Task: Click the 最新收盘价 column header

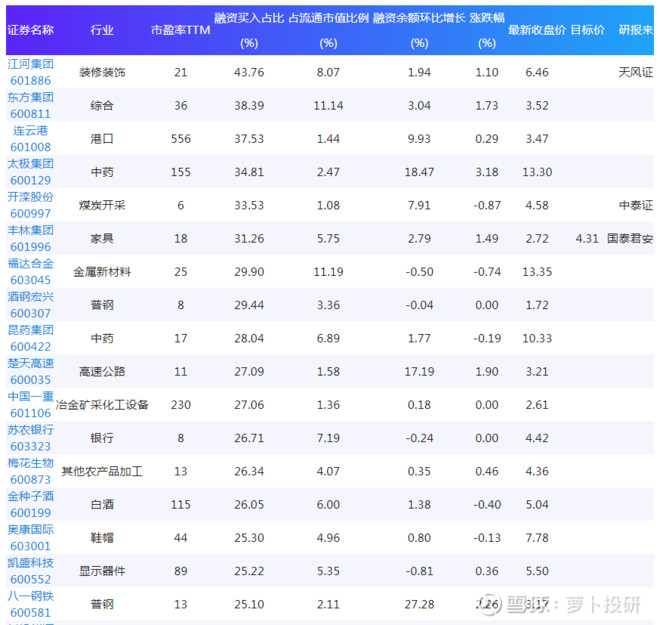Action: tap(537, 30)
